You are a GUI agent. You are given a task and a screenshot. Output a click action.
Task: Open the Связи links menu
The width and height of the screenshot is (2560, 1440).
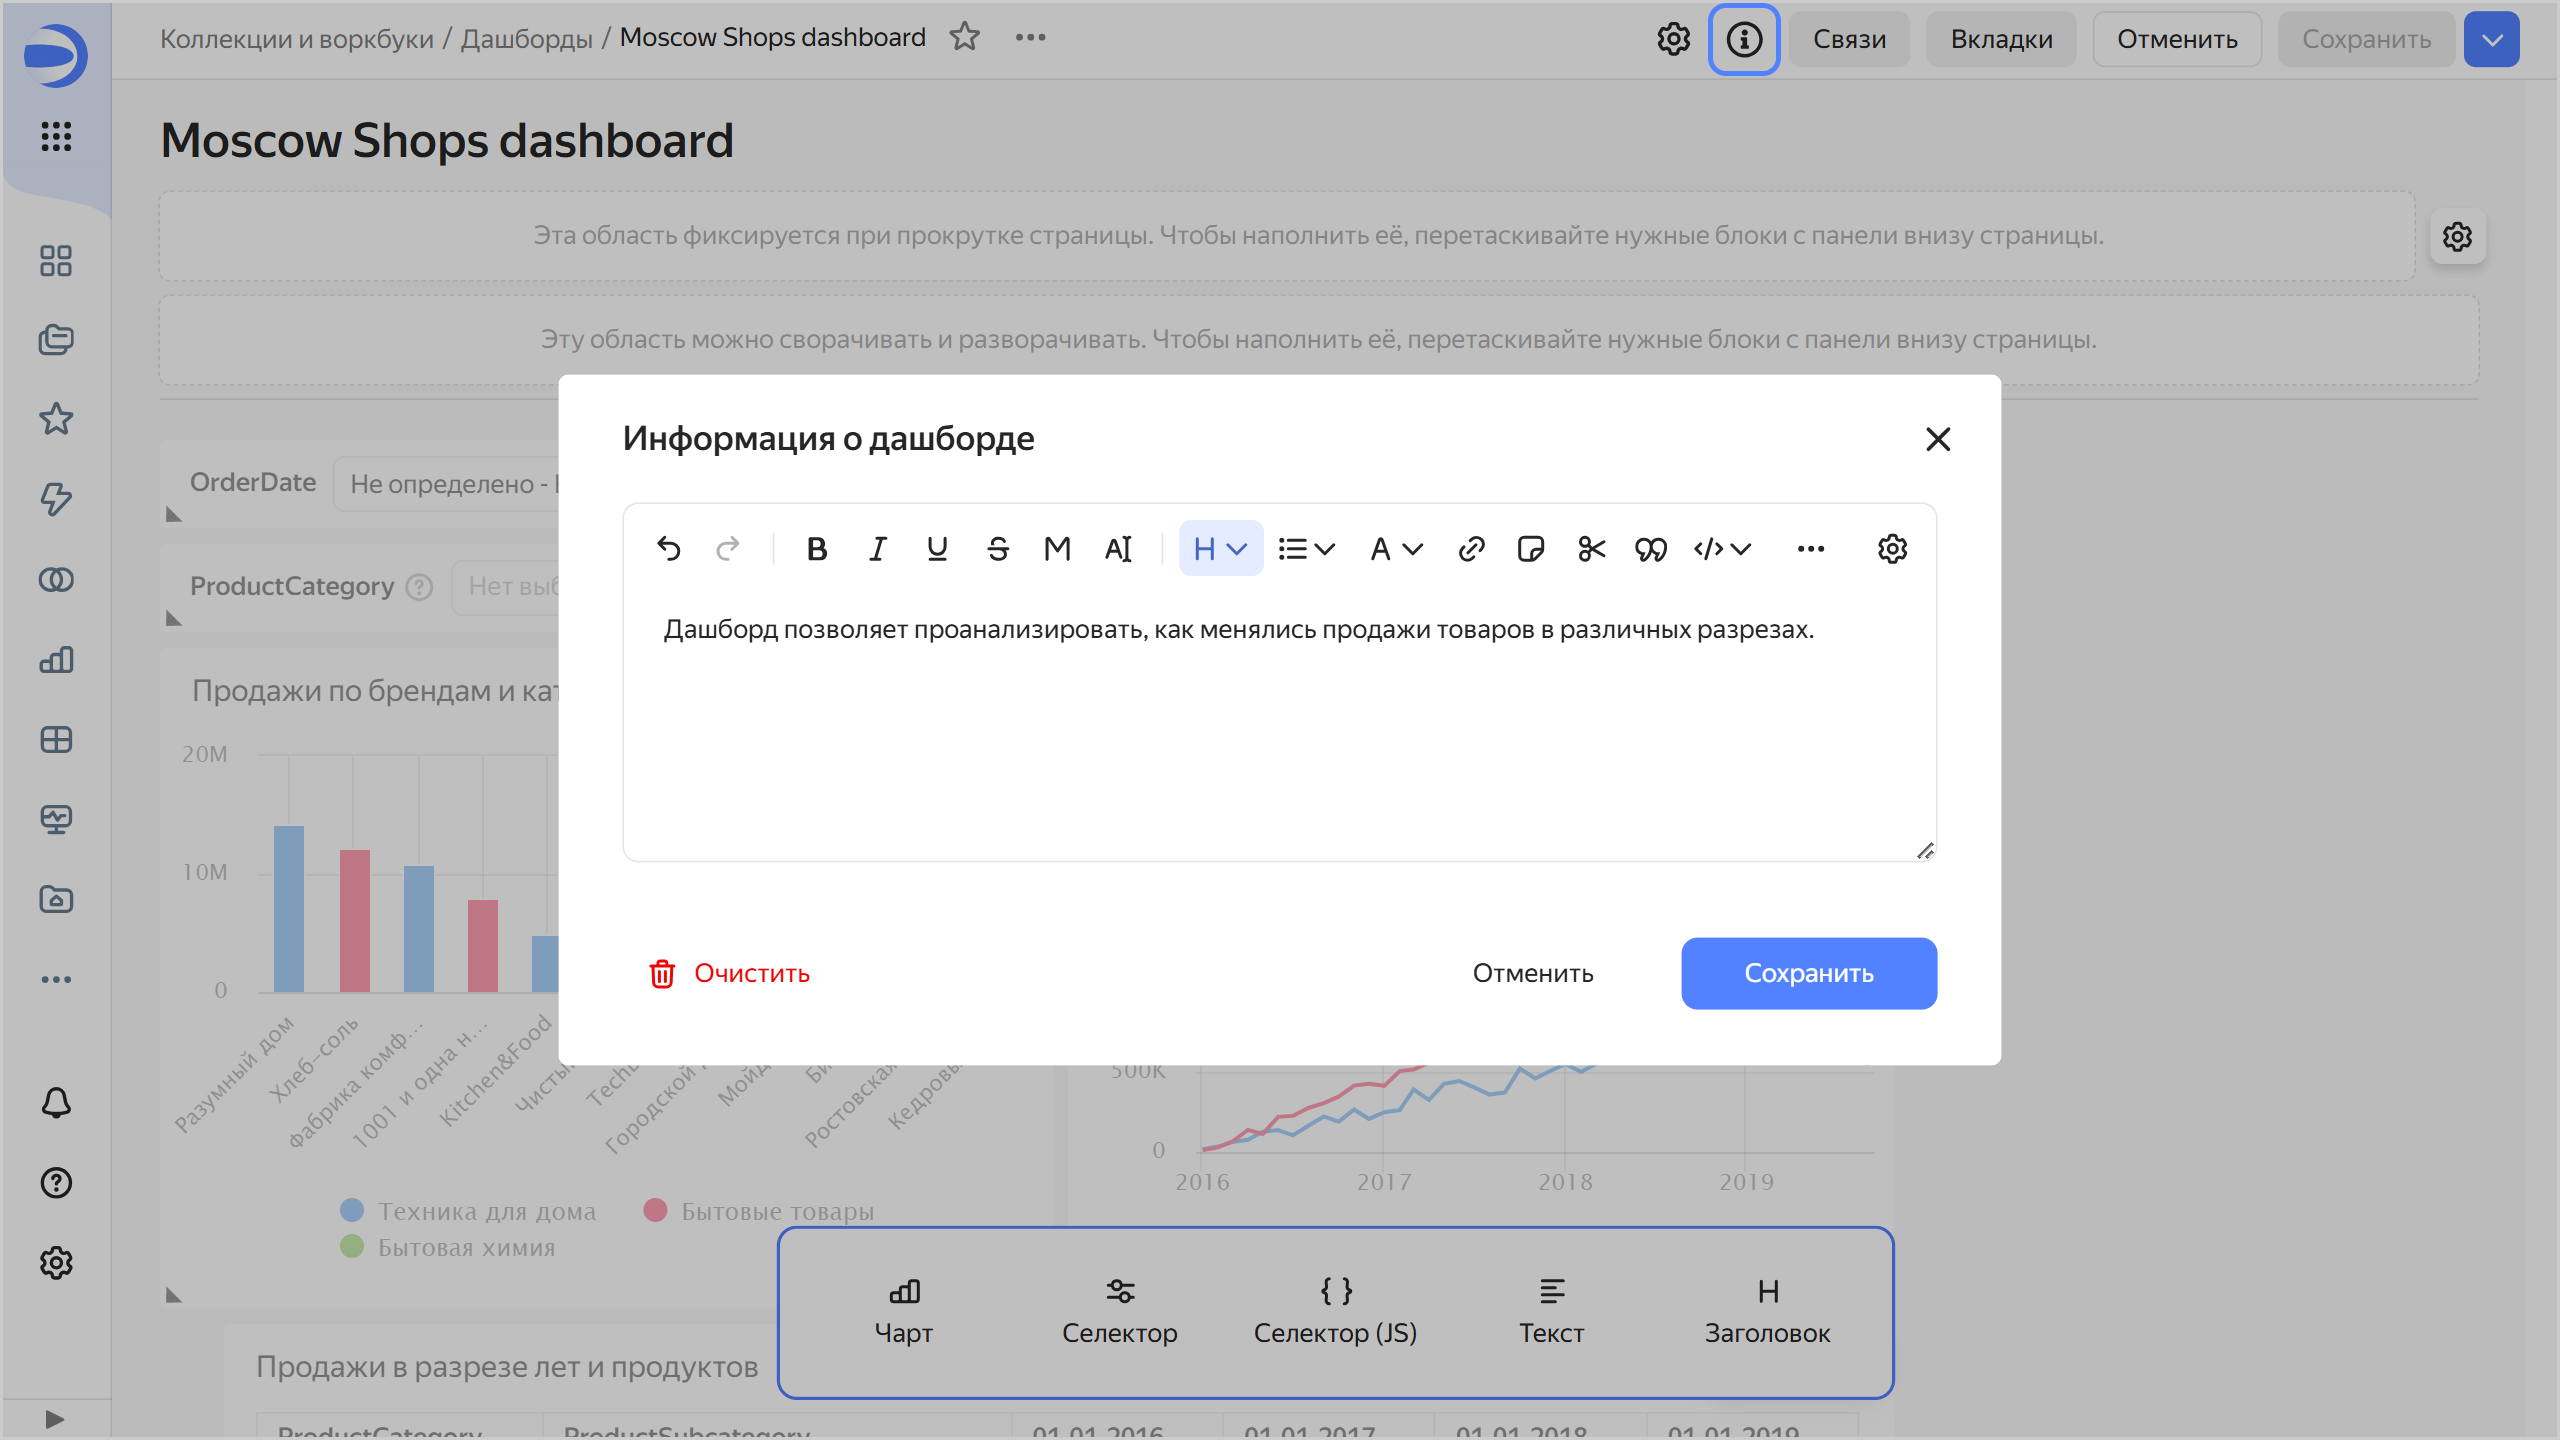point(1849,39)
